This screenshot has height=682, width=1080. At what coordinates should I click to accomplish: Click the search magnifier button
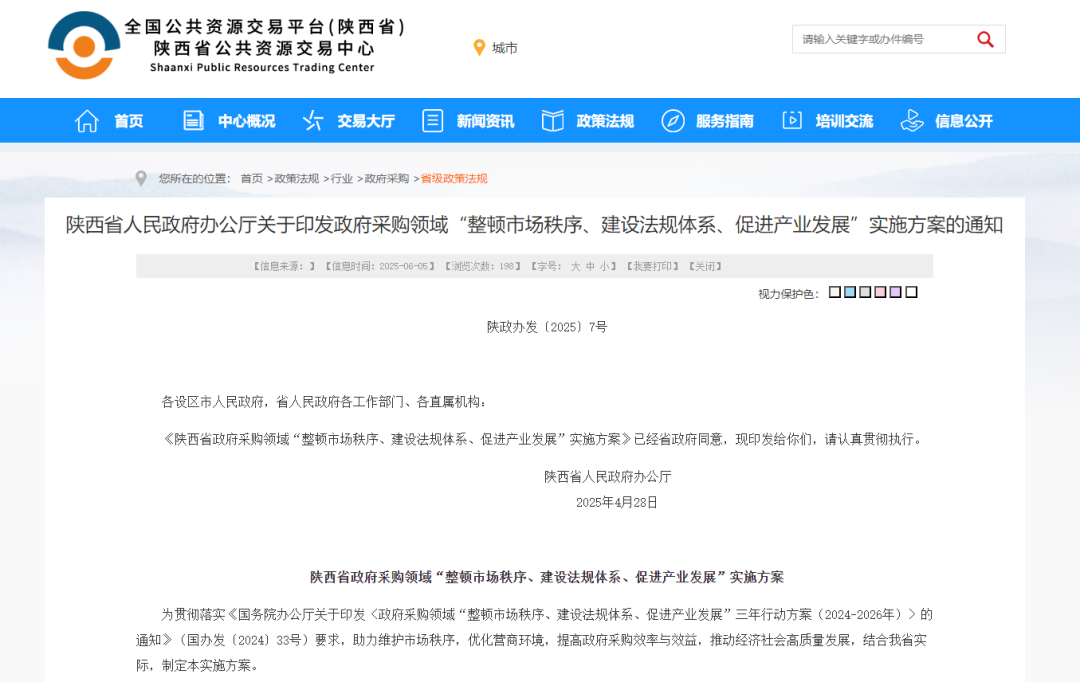(985, 39)
